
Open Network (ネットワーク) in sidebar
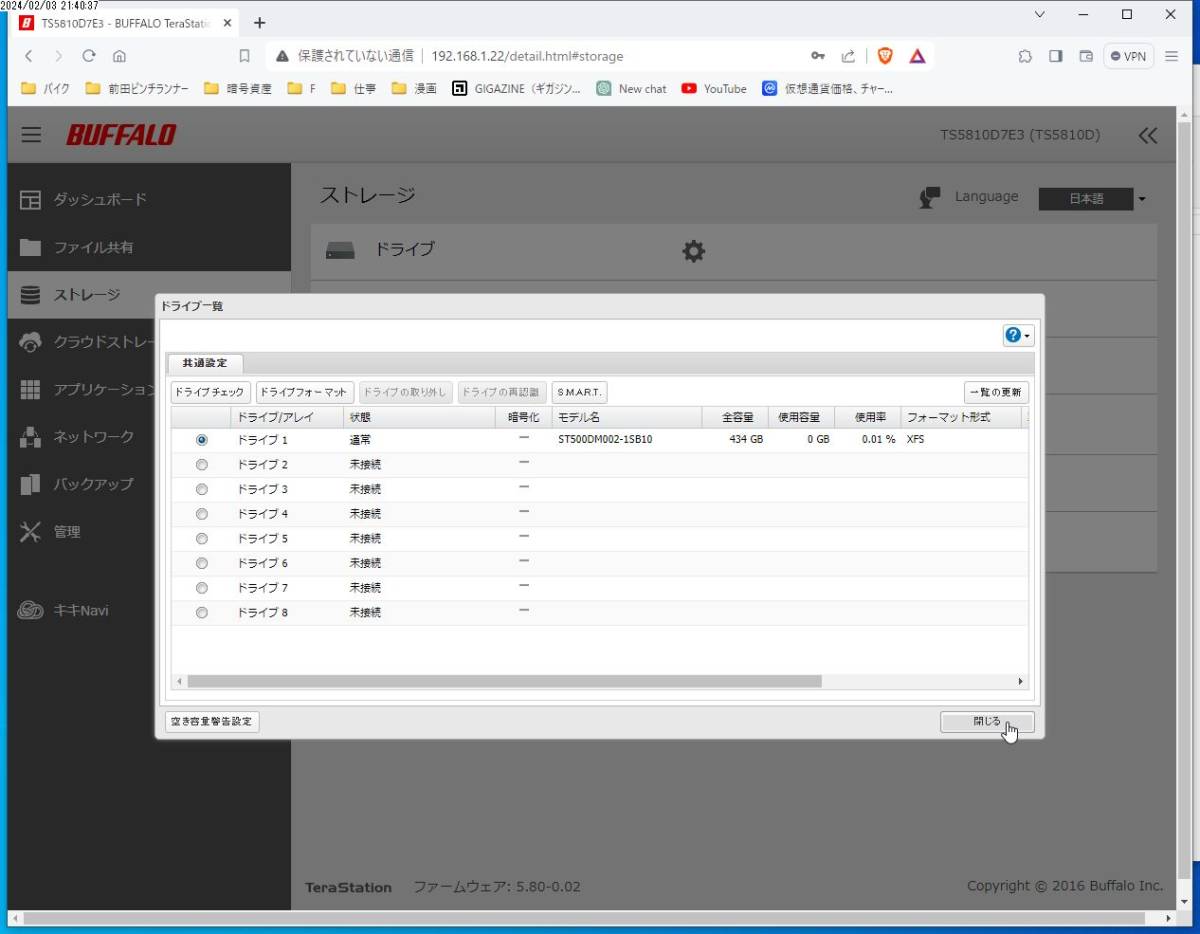pyautogui.click(x=82, y=437)
